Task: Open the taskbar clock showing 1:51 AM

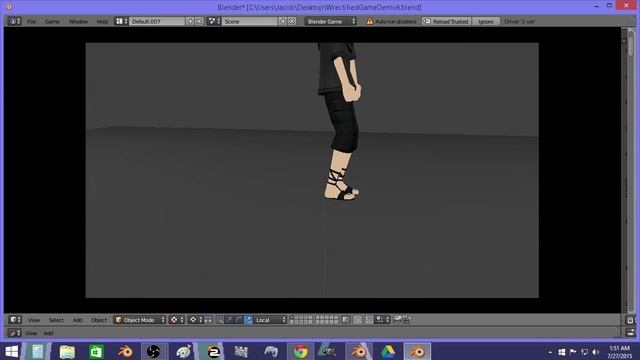Action: [x=619, y=352]
